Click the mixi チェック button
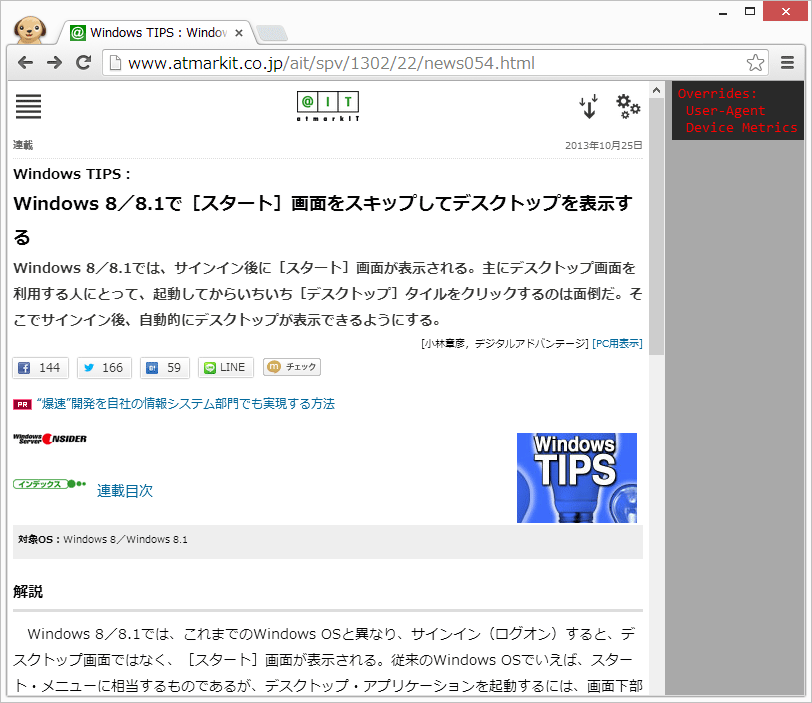This screenshot has height=703, width=812. [x=292, y=367]
